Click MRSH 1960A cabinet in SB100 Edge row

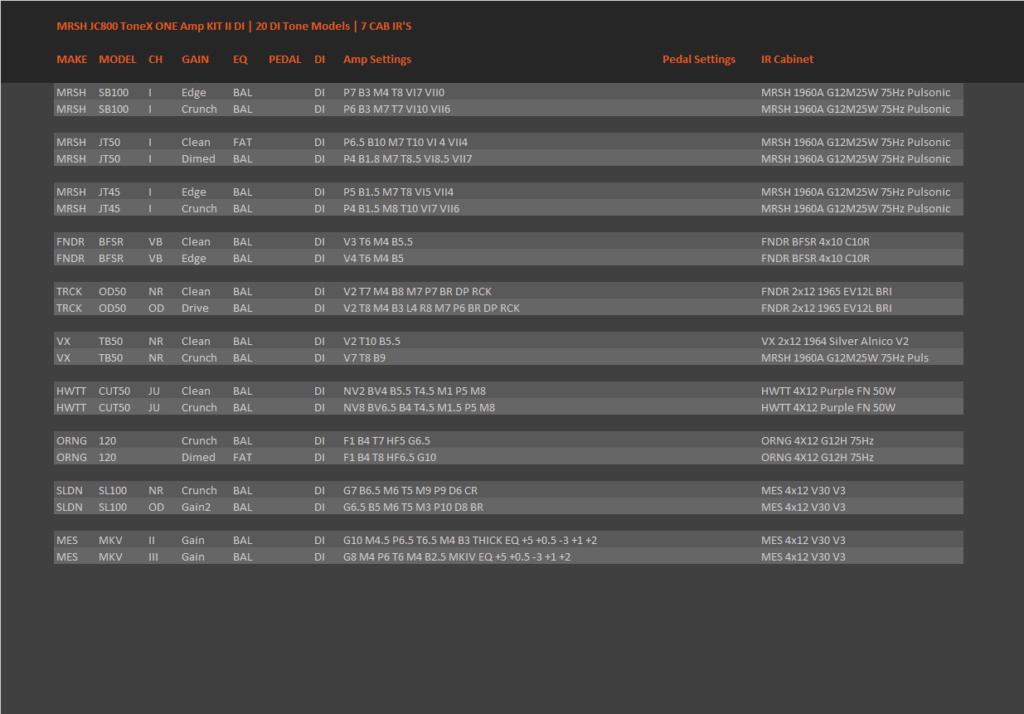click(856, 93)
